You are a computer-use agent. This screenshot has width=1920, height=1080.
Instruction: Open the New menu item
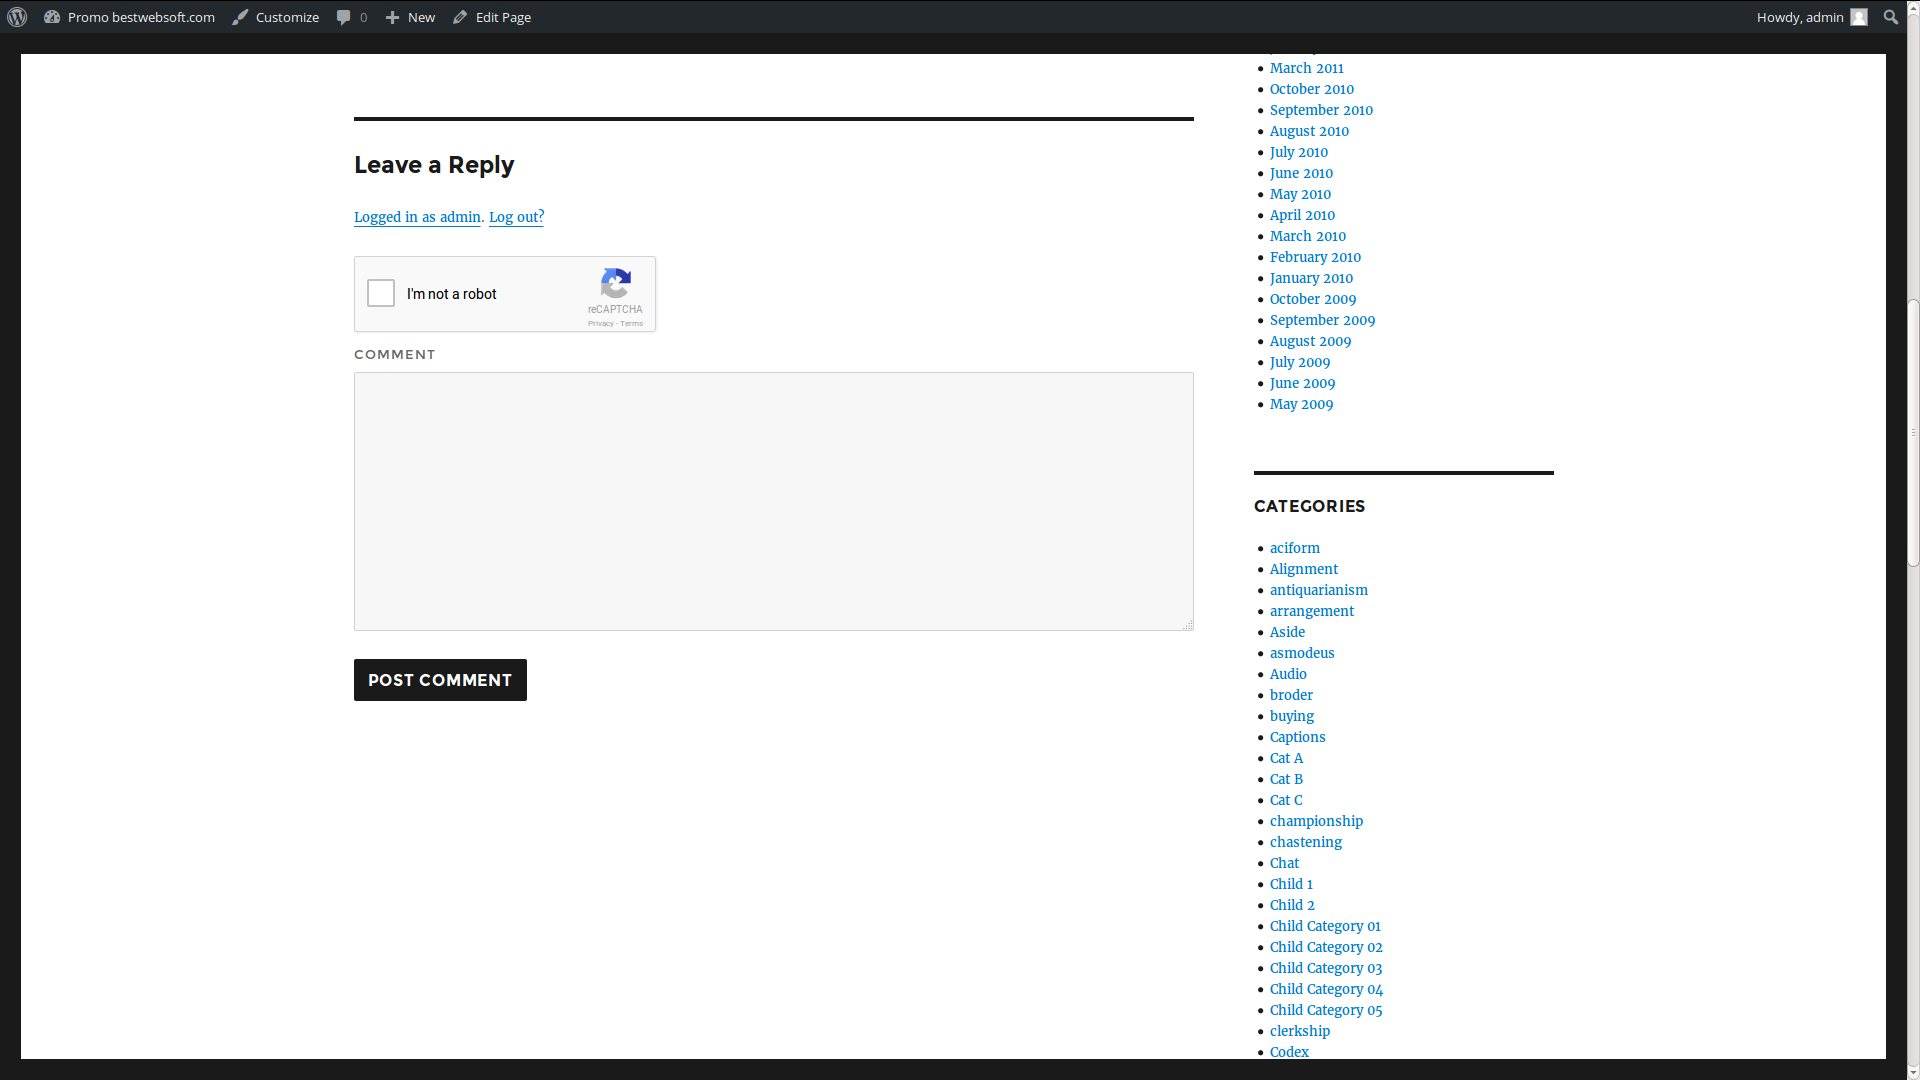[x=421, y=17]
